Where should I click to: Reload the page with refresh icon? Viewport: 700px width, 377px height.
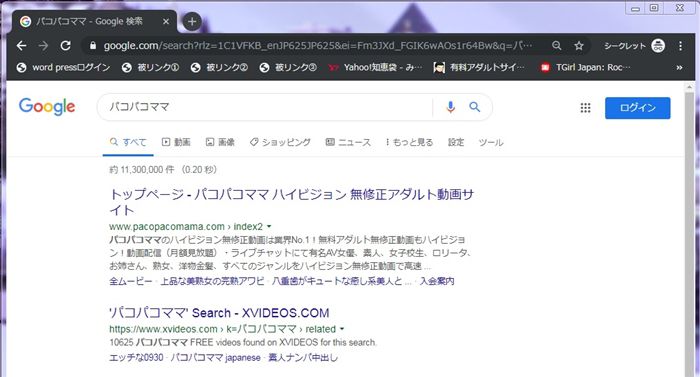coord(66,46)
